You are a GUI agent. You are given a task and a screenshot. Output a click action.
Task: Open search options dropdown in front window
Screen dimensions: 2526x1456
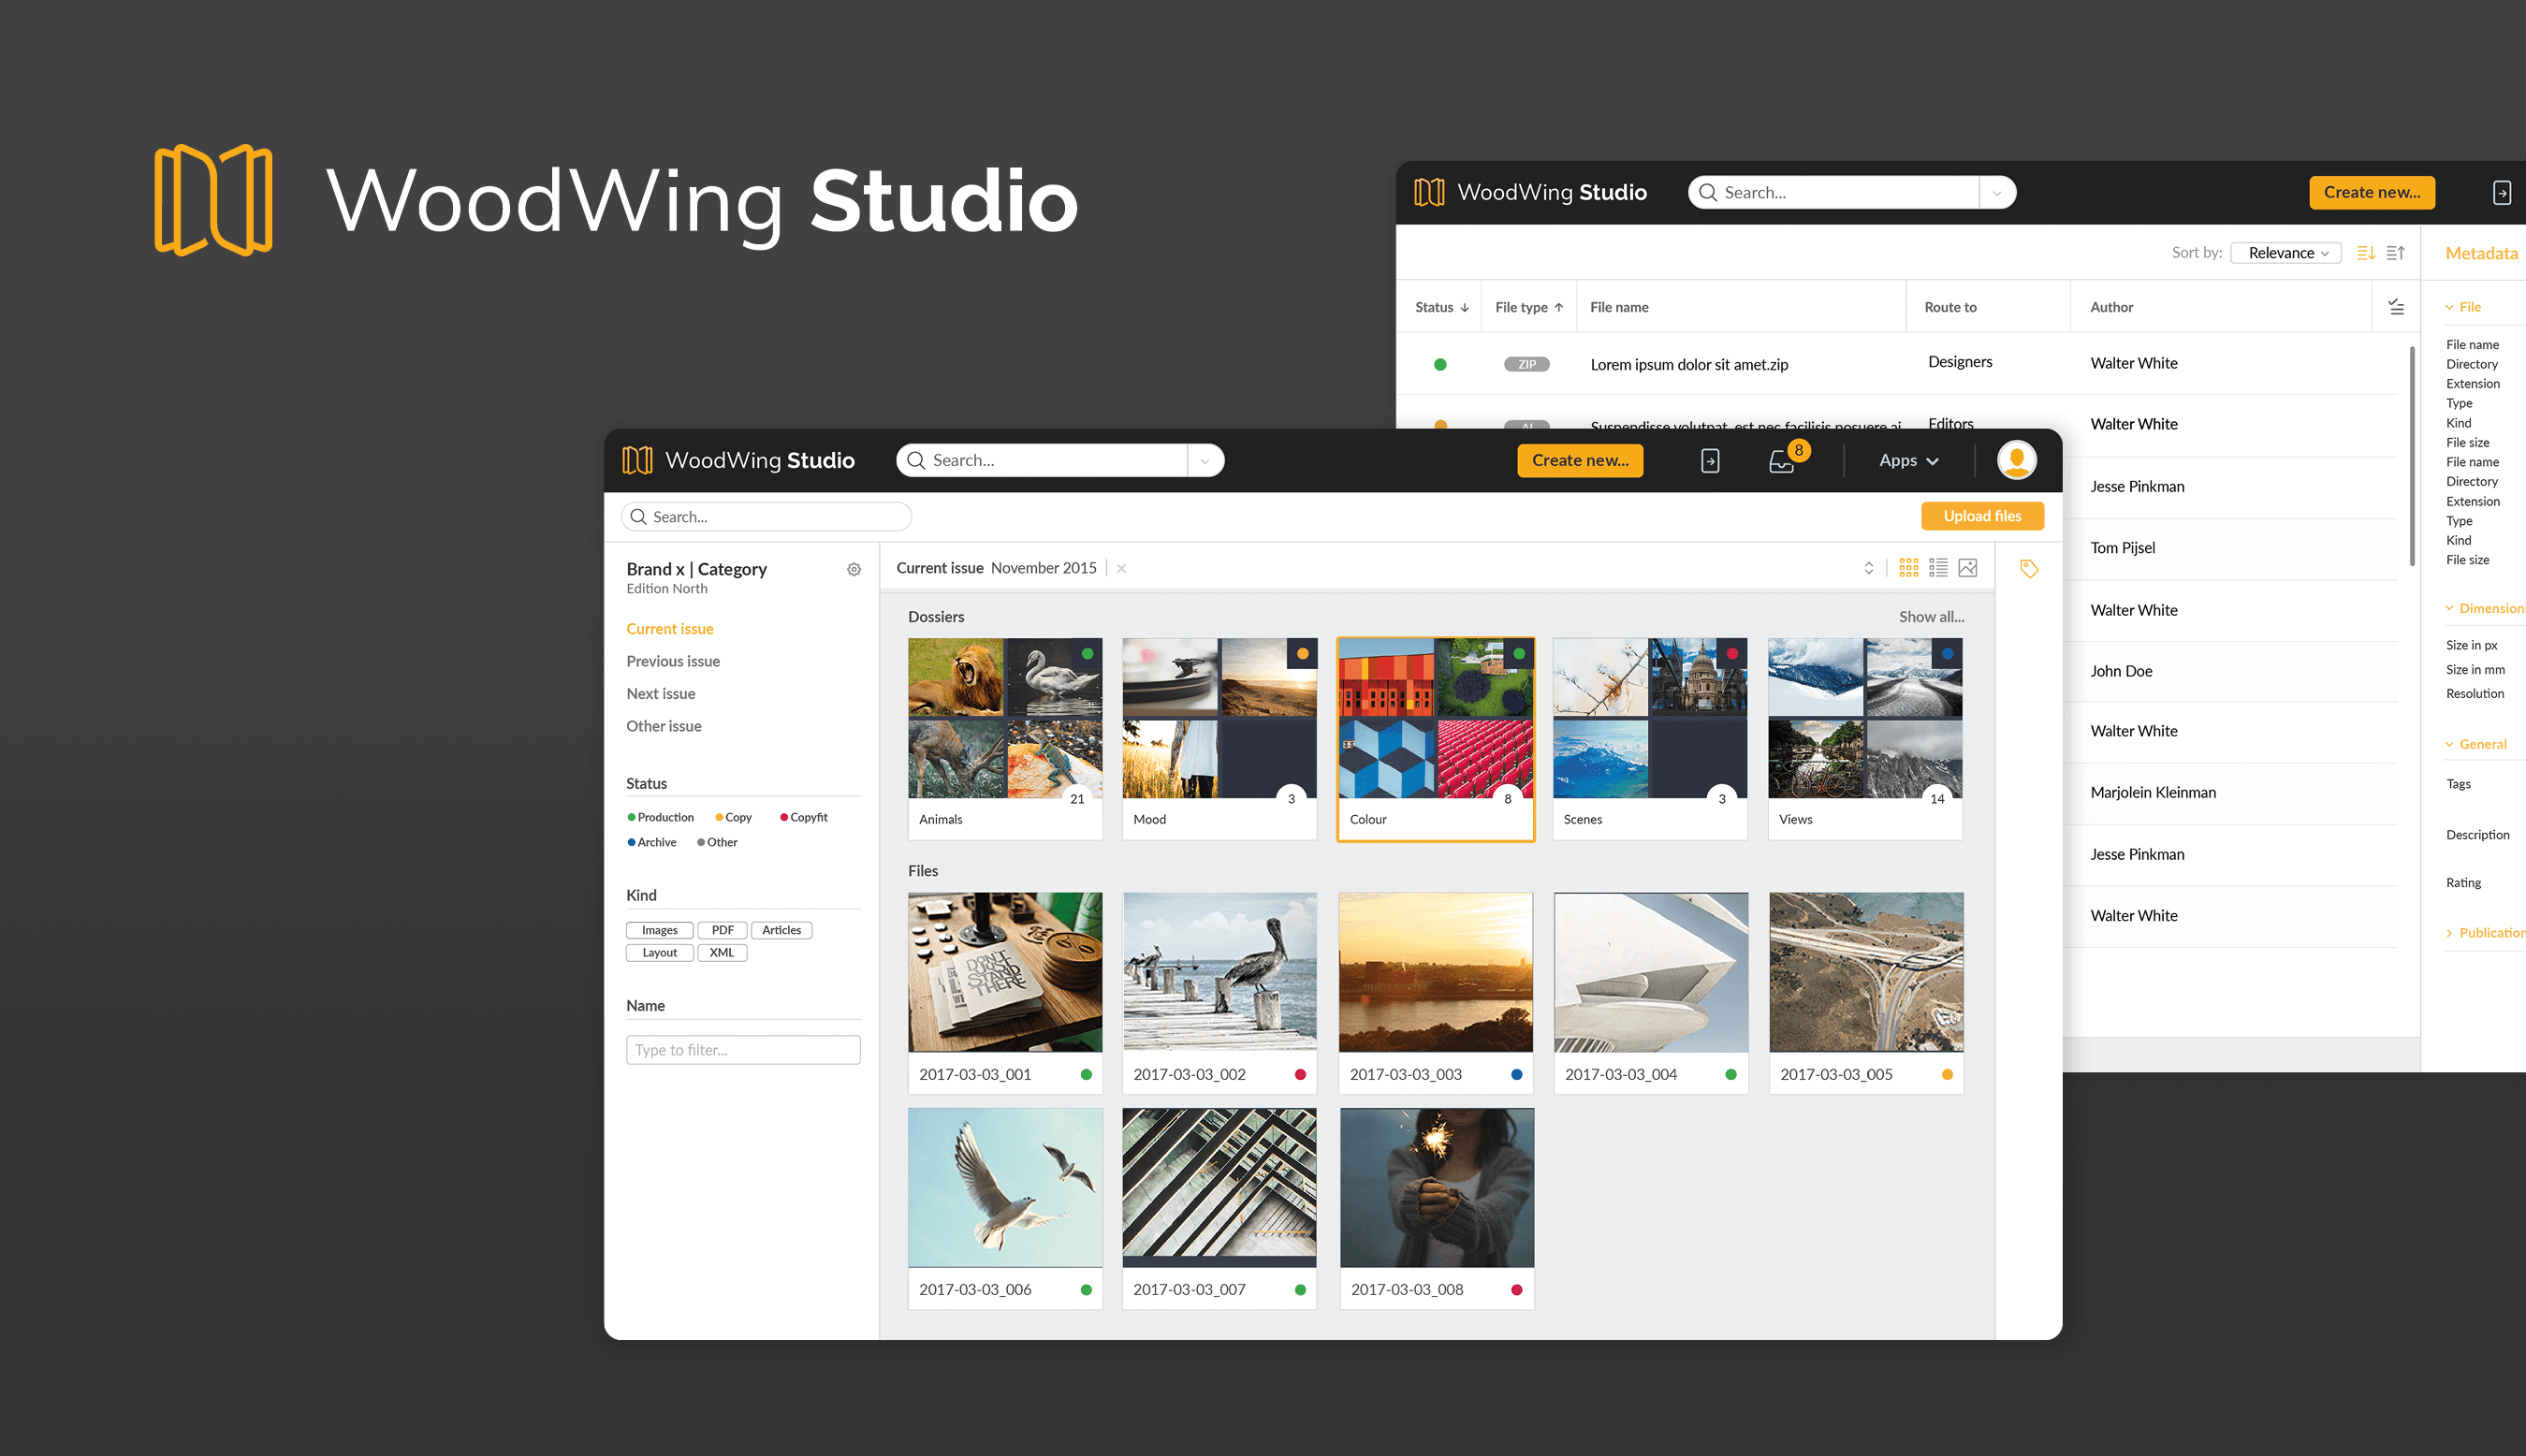[1205, 460]
